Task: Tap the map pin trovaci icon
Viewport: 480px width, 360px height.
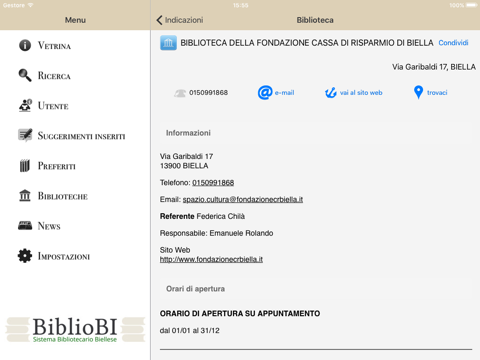Action: click(x=418, y=92)
